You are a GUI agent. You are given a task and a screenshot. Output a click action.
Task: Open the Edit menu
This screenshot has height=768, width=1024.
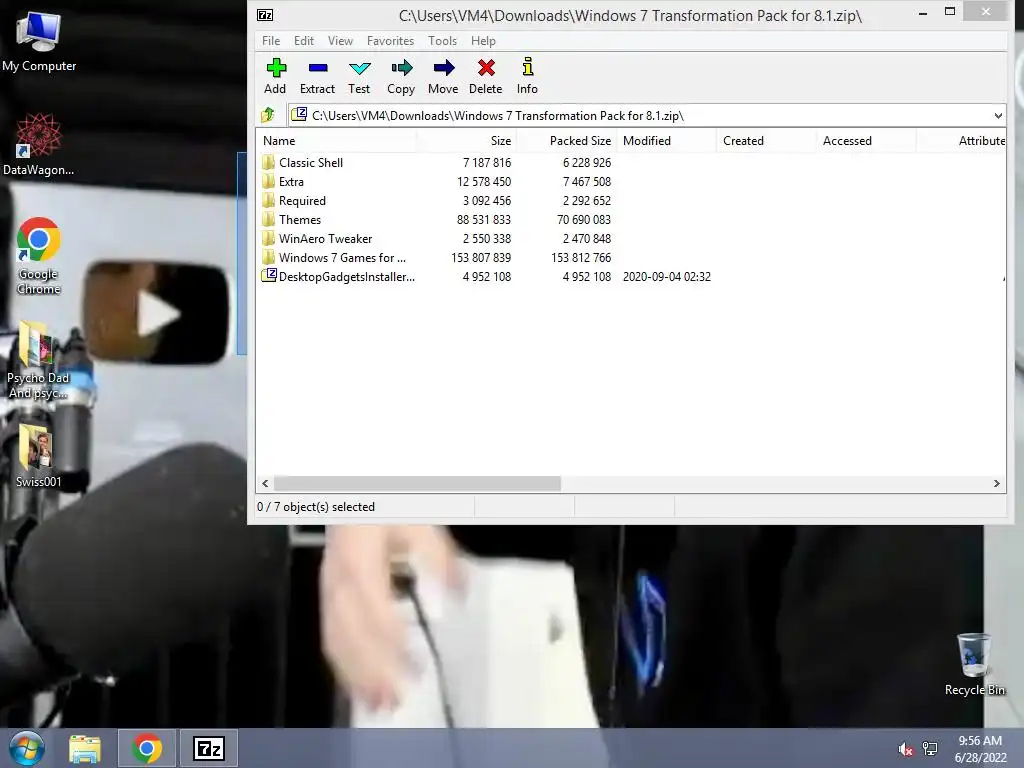pos(304,40)
